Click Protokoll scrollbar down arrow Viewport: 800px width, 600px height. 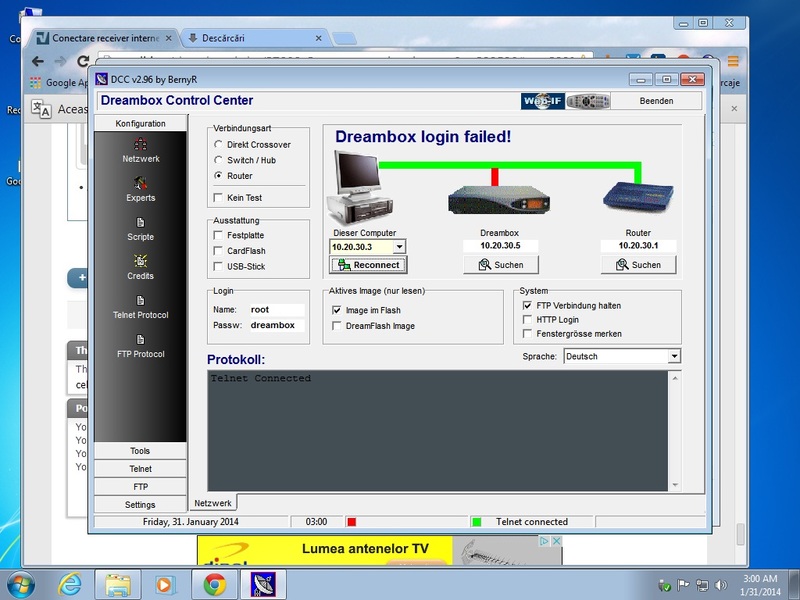pos(675,485)
